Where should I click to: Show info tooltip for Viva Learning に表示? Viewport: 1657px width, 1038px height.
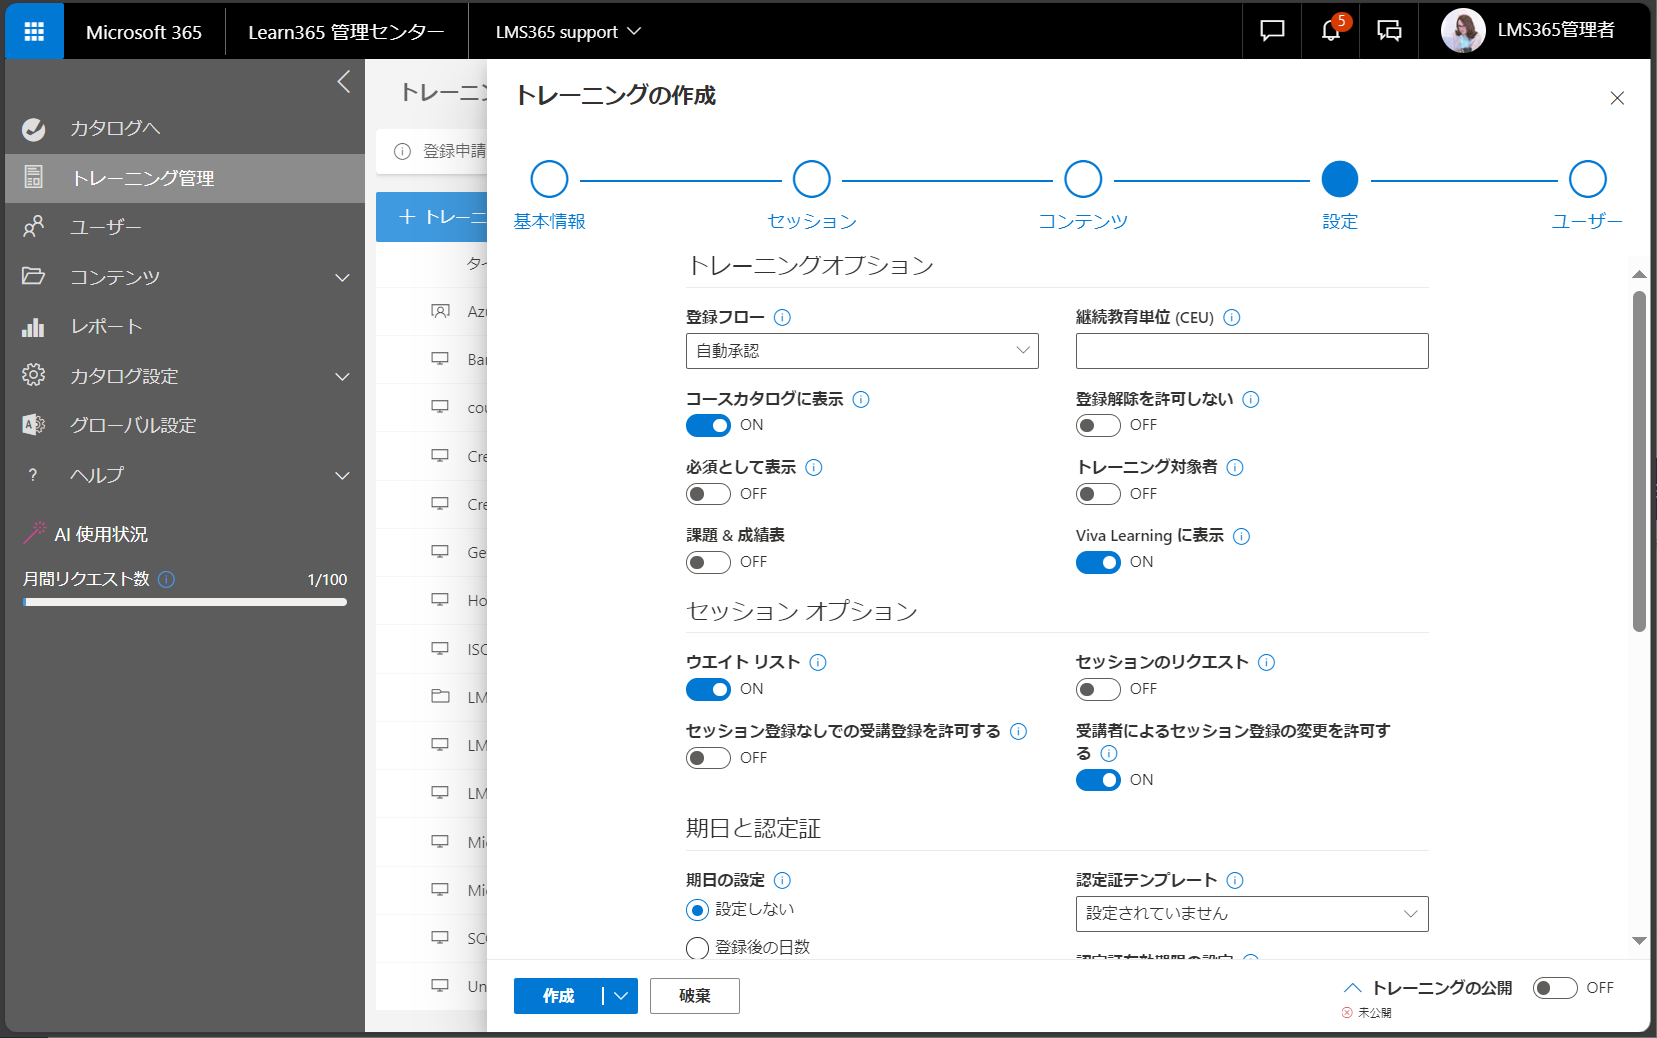click(1242, 536)
